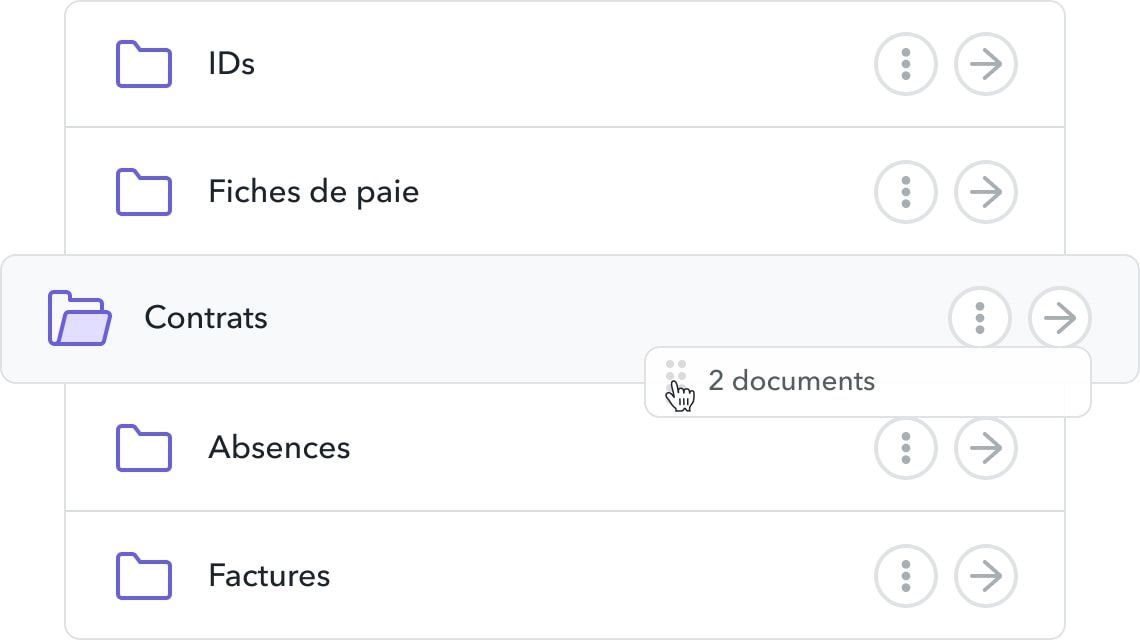Select the Fiches de paie label
This screenshot has width=1140, height=640.
click(313, 192)
